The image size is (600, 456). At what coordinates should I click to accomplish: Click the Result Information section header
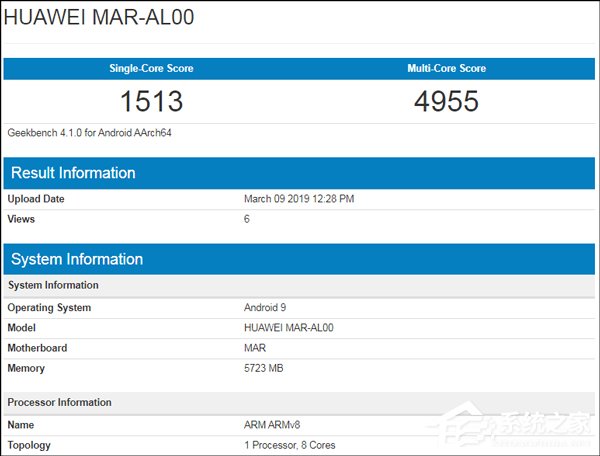[x=73, y=173]
